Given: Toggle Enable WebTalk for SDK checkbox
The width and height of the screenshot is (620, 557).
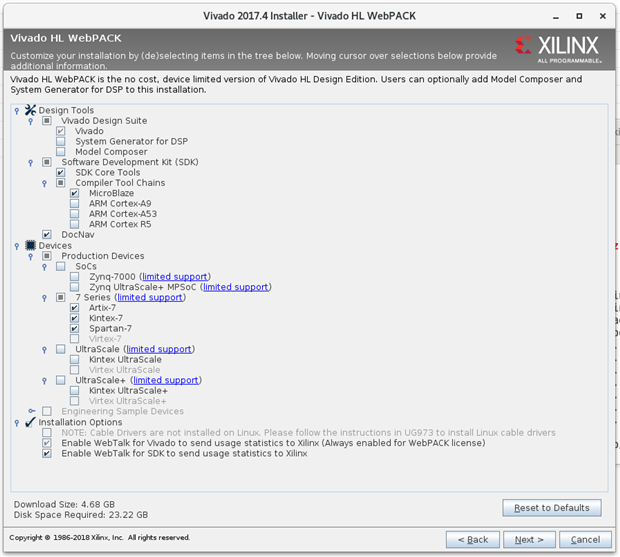Looking at the screenshot, I should (47, 453).
